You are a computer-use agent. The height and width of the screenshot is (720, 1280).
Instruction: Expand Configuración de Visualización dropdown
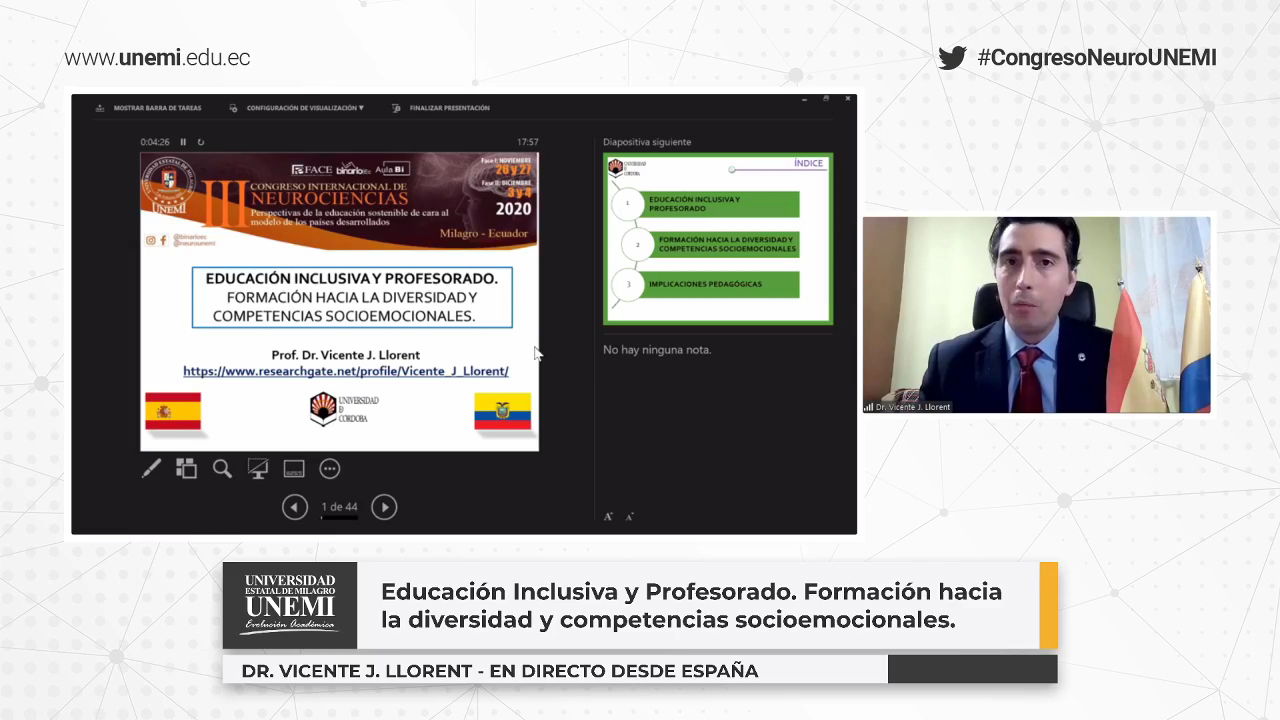click(x=298, y=108)
